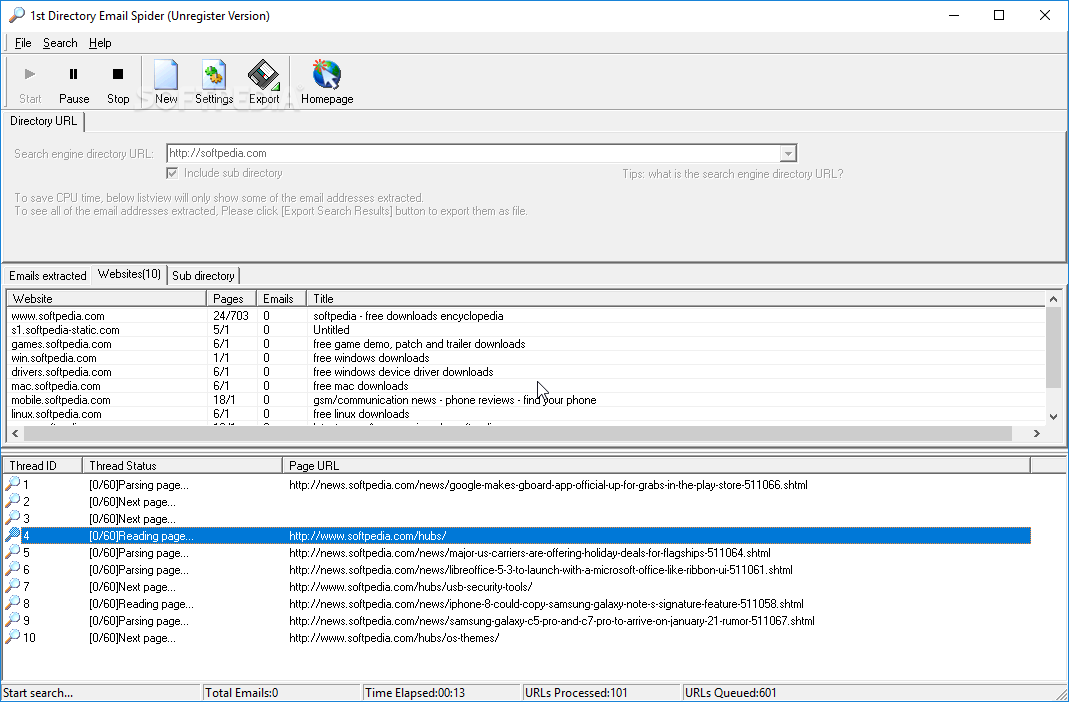Select the Websites(10) tab
This screenshot has width=1069, height=702.
tap(130, 274)
